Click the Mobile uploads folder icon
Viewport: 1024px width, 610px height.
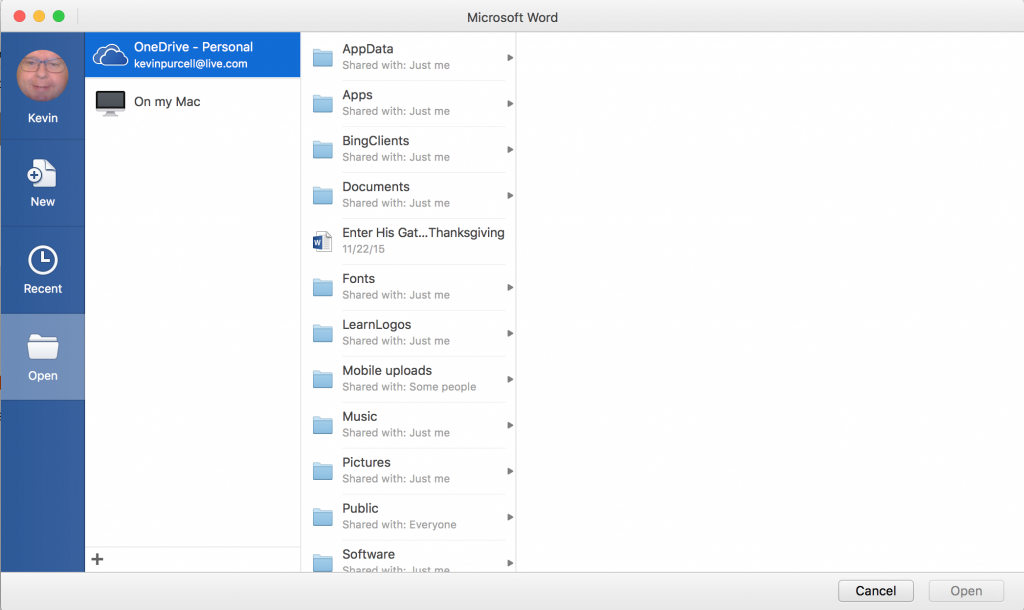click(x=323, y=379)
